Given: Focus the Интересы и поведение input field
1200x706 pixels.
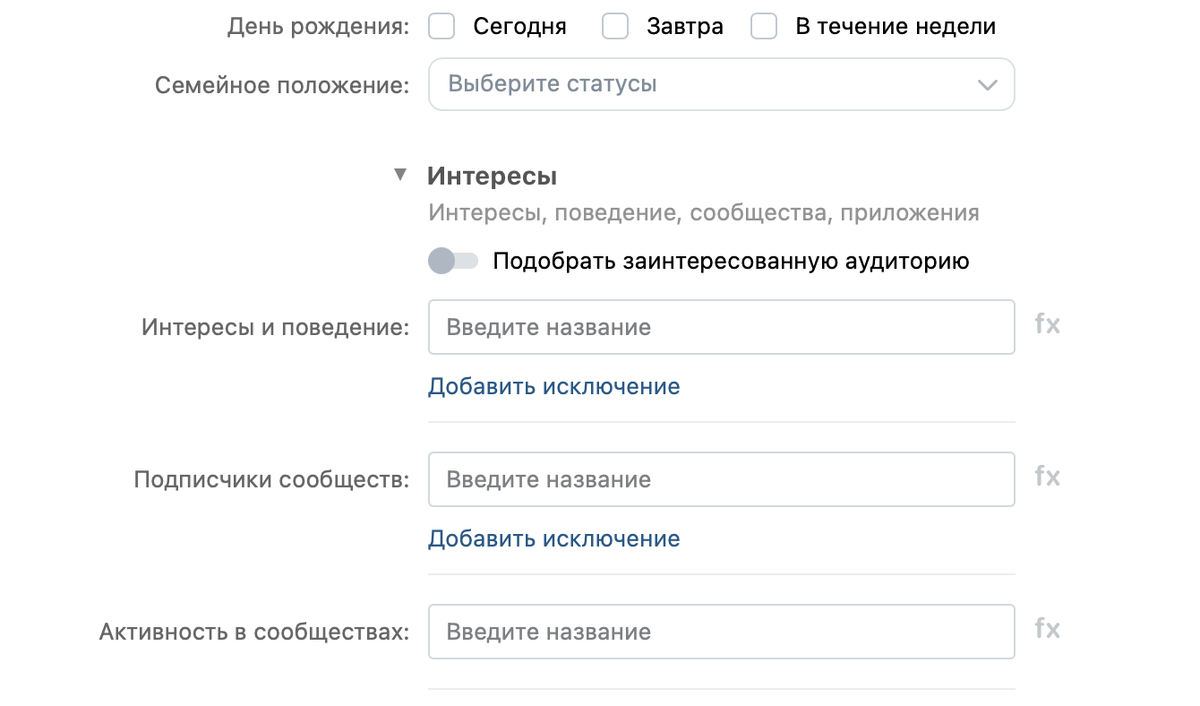Looking at the screenshot, I should (721, 327).
